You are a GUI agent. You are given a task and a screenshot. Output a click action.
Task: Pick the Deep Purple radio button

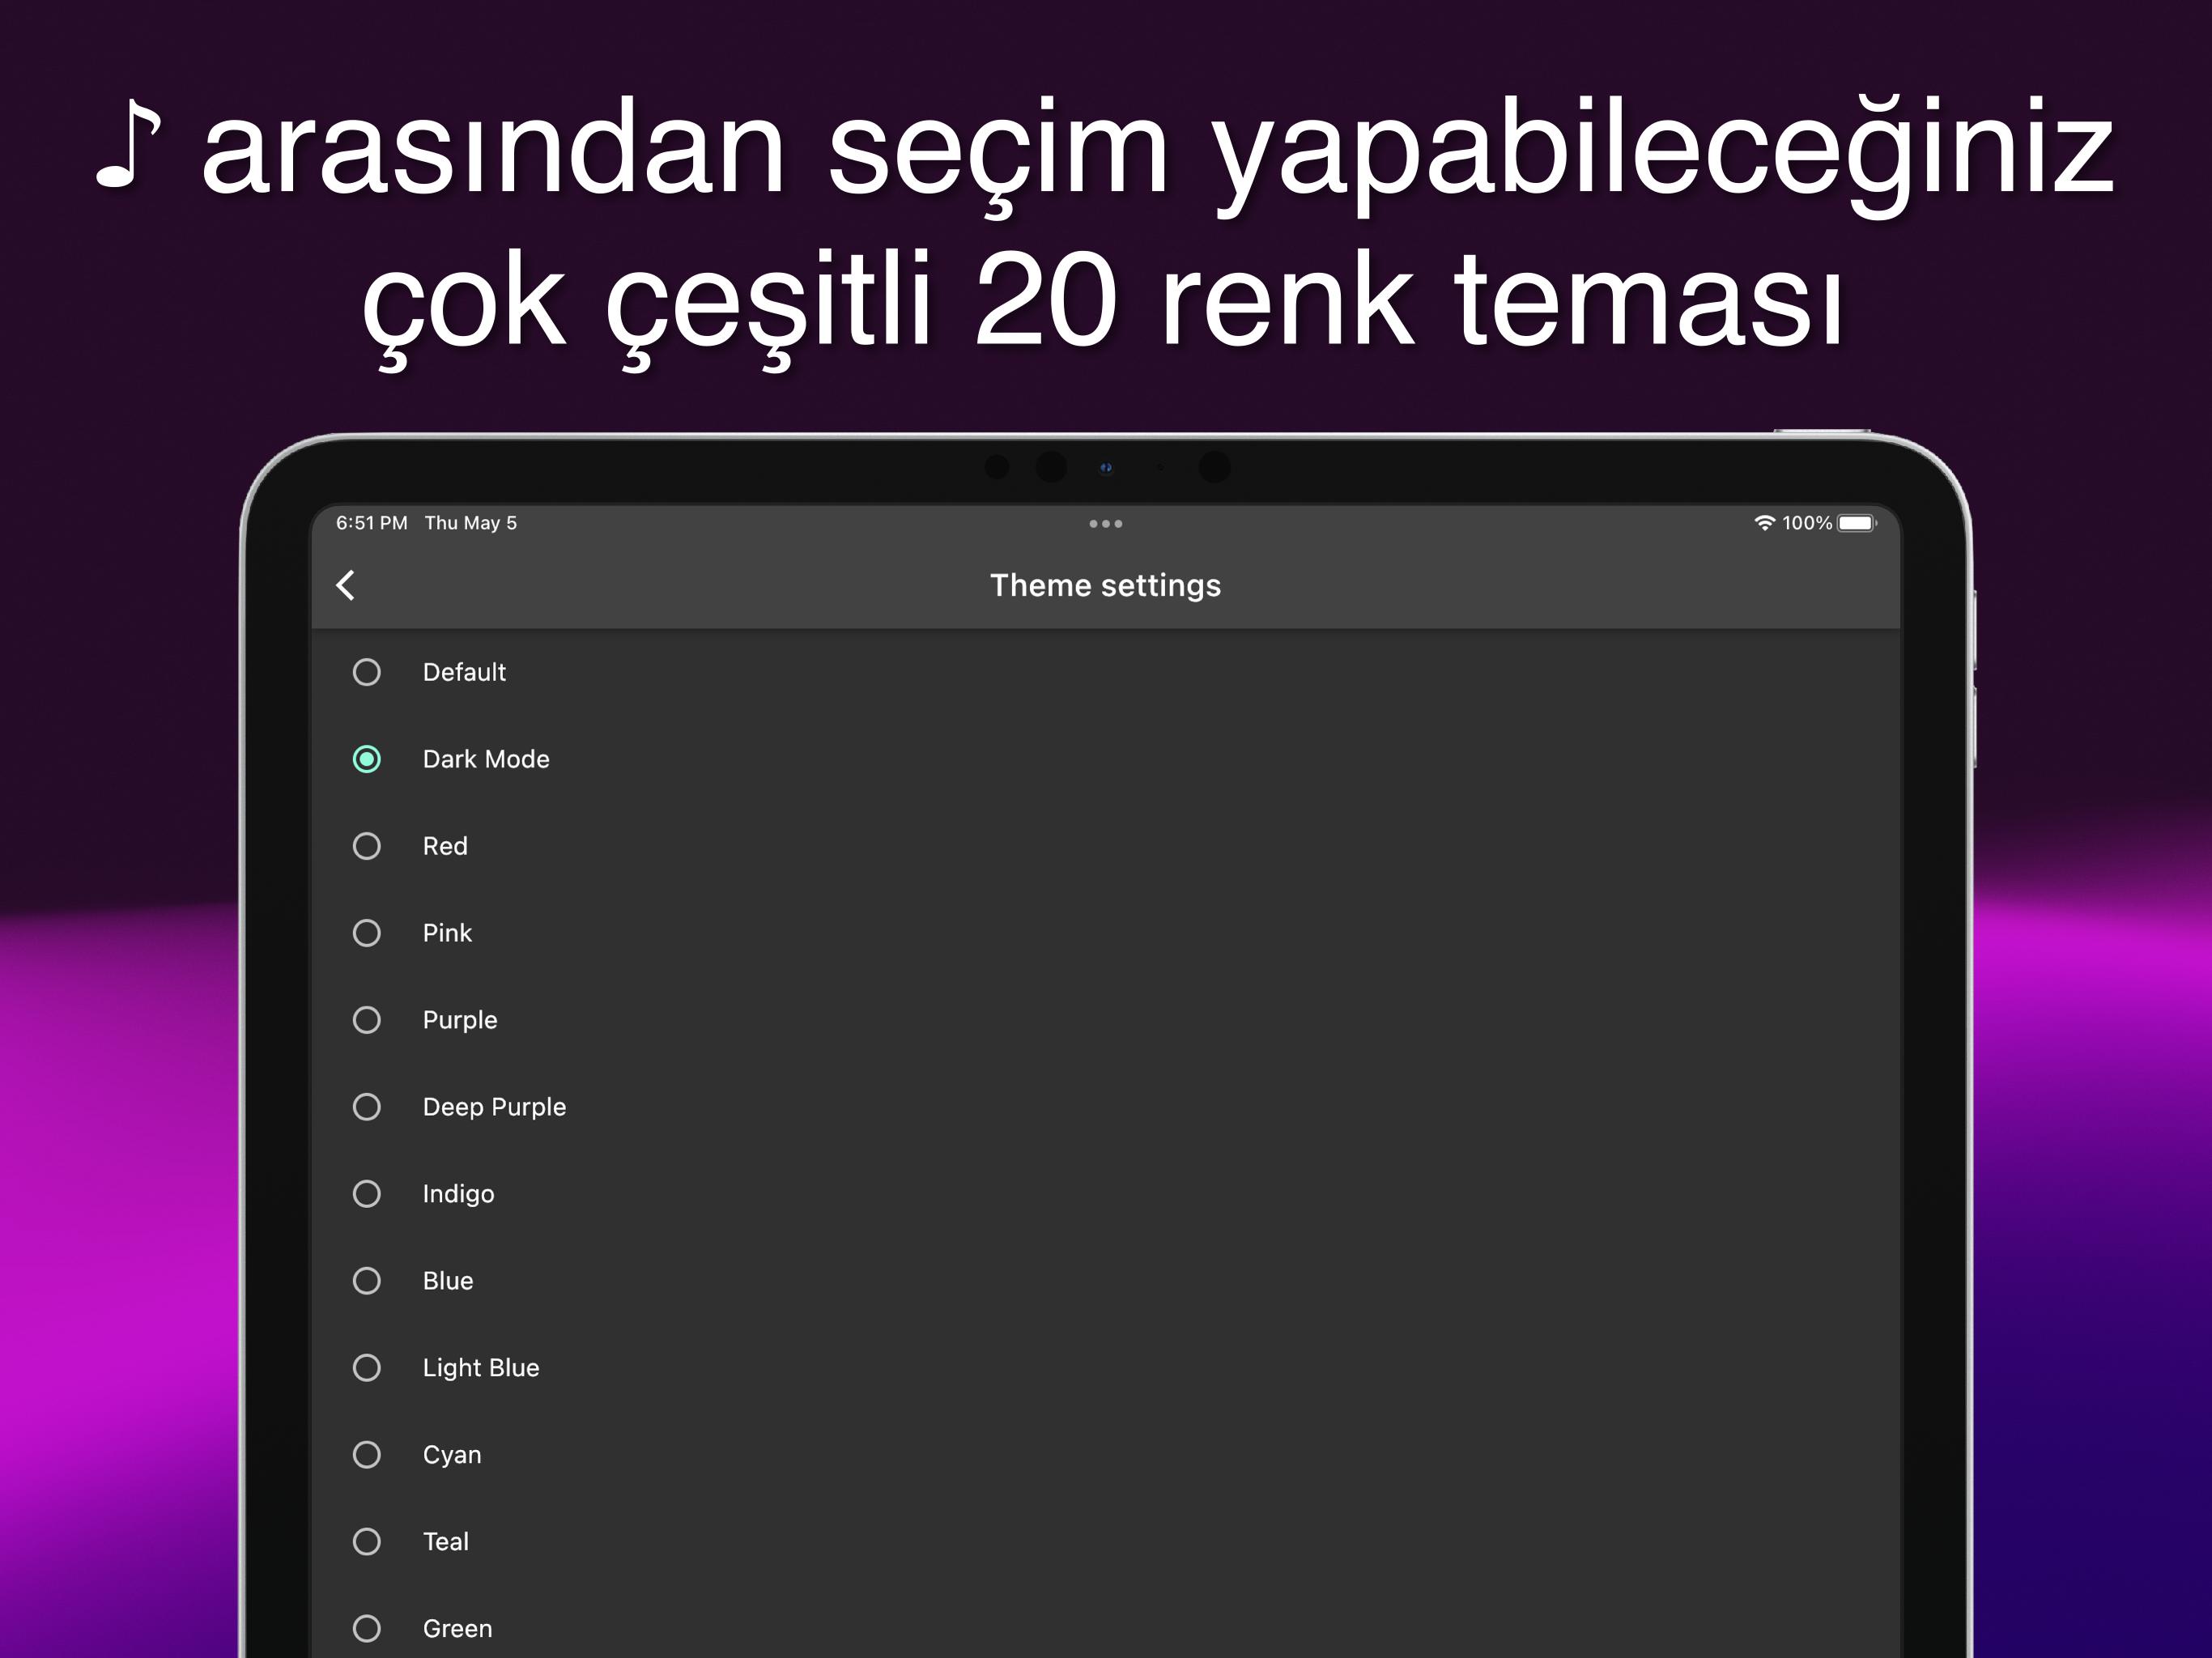point(367,1107)
